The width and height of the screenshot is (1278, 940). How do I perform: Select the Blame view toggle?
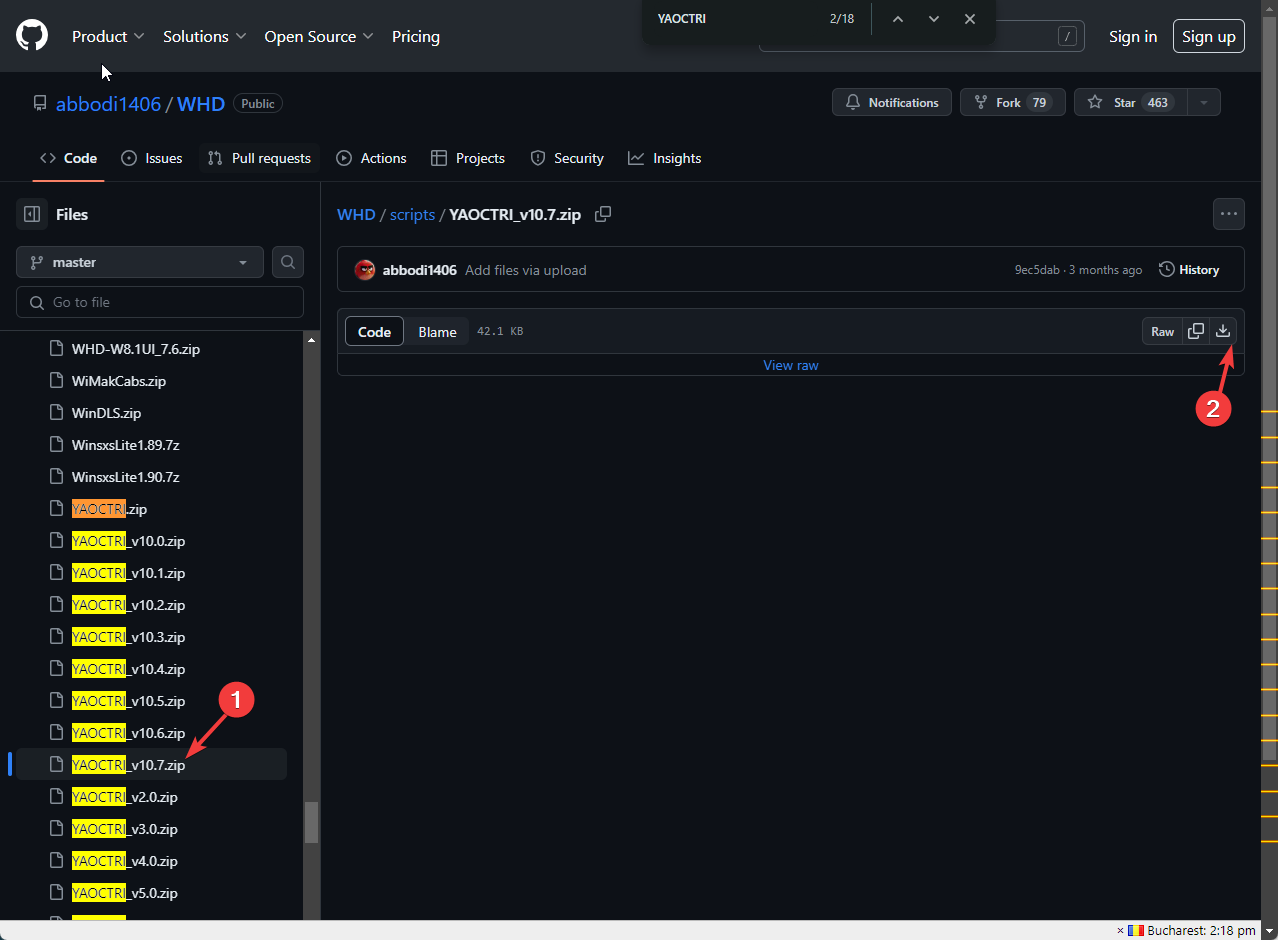(x=437, y=331)
